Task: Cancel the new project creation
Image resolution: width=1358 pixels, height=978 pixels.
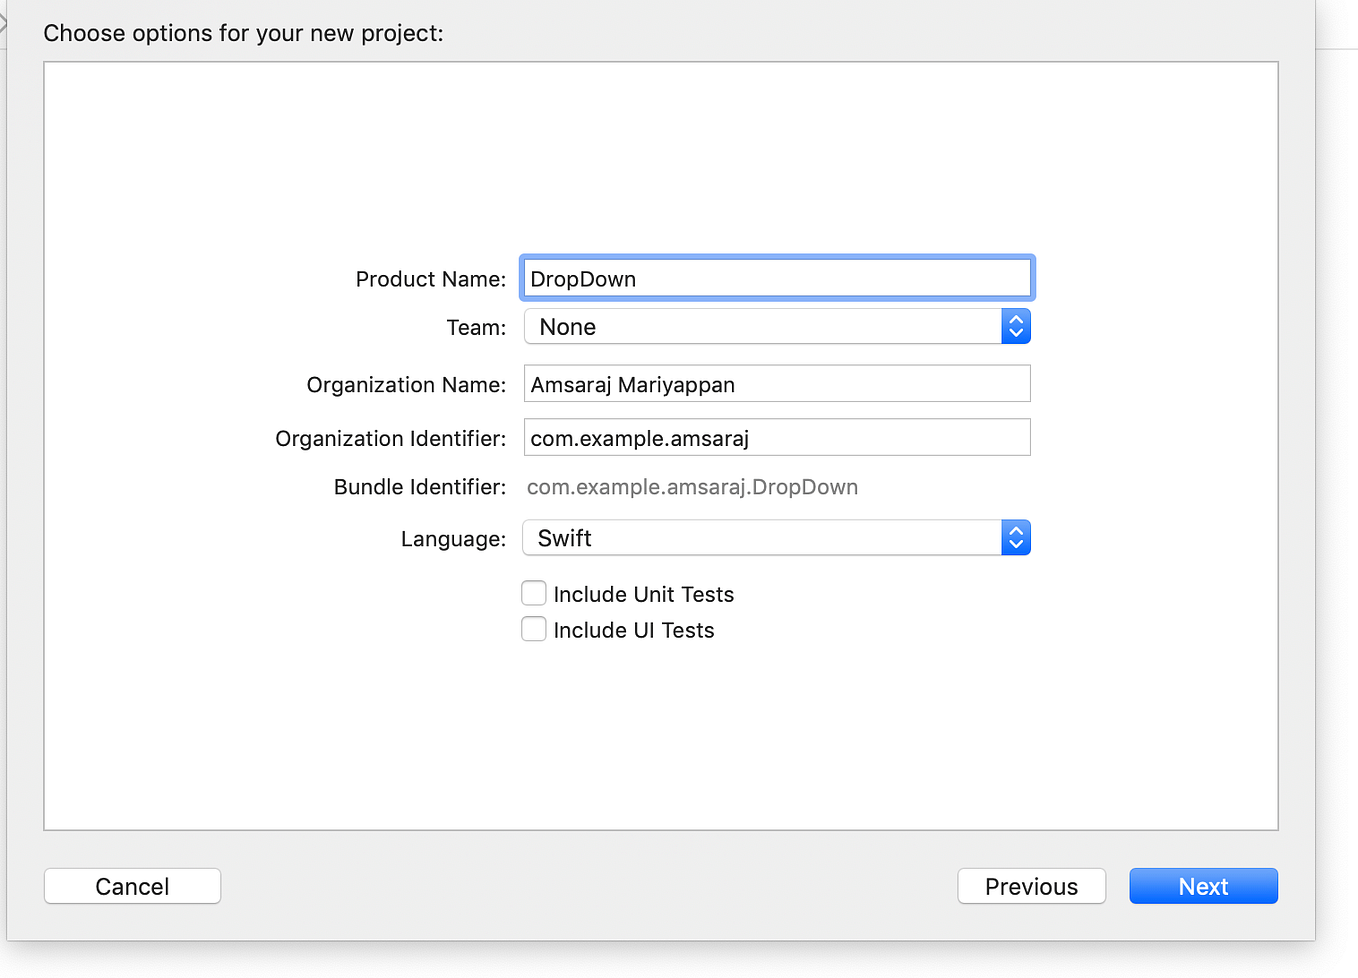Action: 132,886
